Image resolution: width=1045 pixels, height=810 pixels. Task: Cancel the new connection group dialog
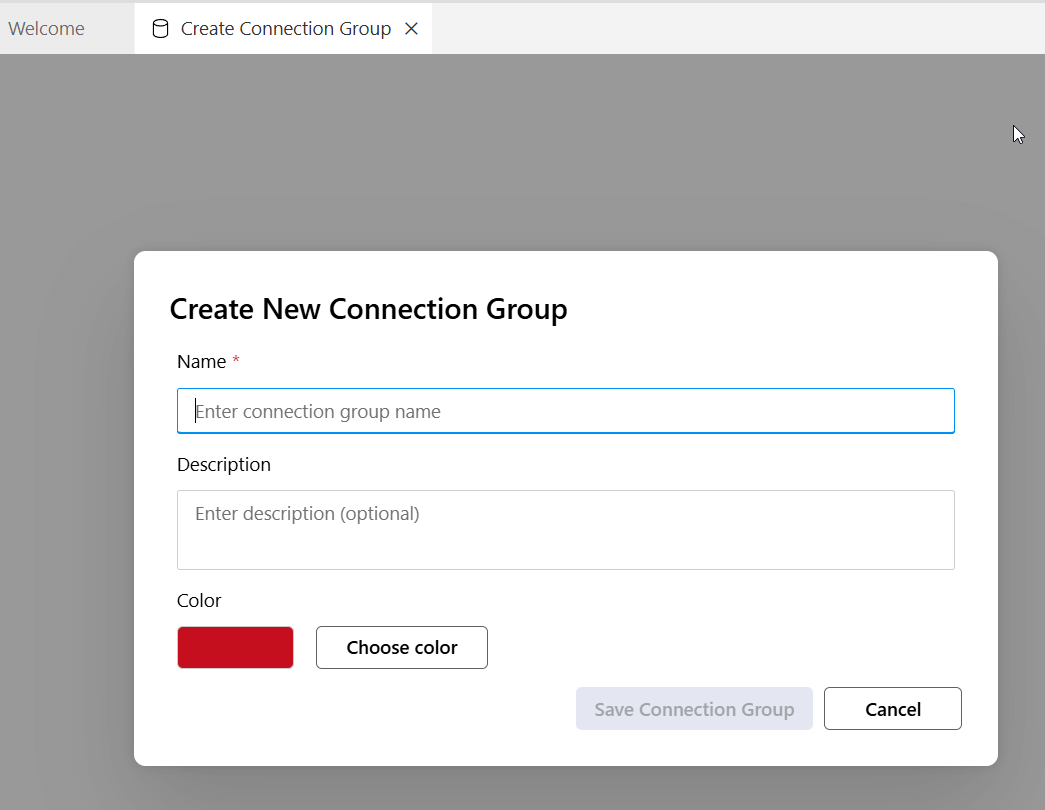click(x=892, y=709)
